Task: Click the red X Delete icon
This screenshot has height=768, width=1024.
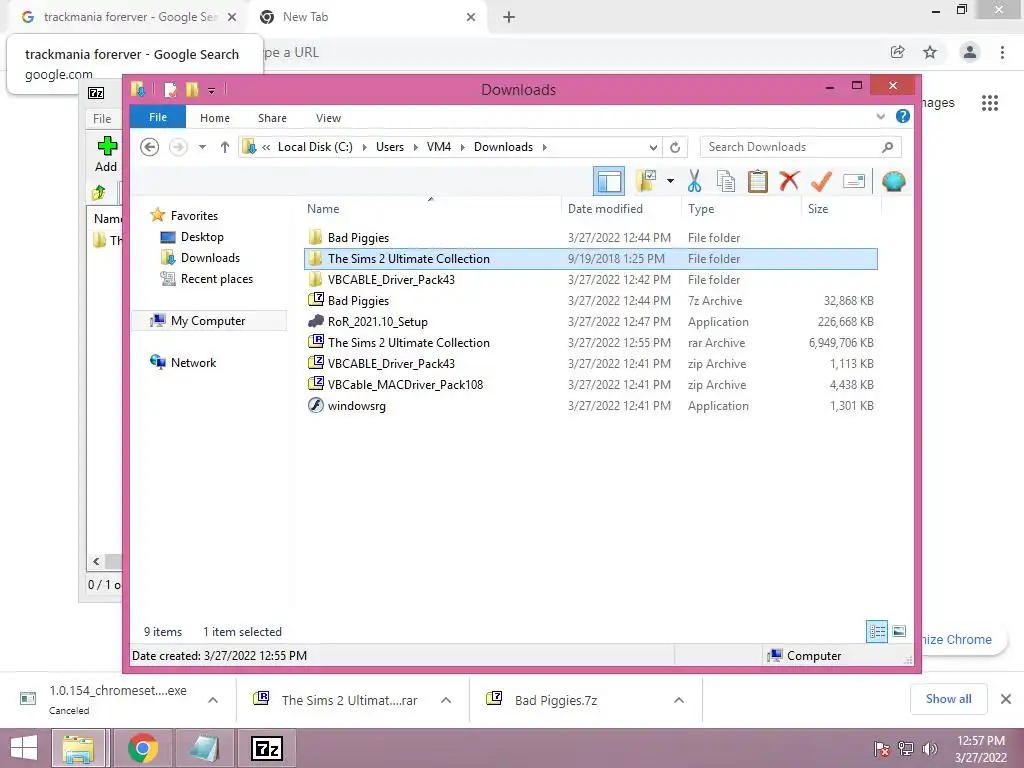Action: 789,180
